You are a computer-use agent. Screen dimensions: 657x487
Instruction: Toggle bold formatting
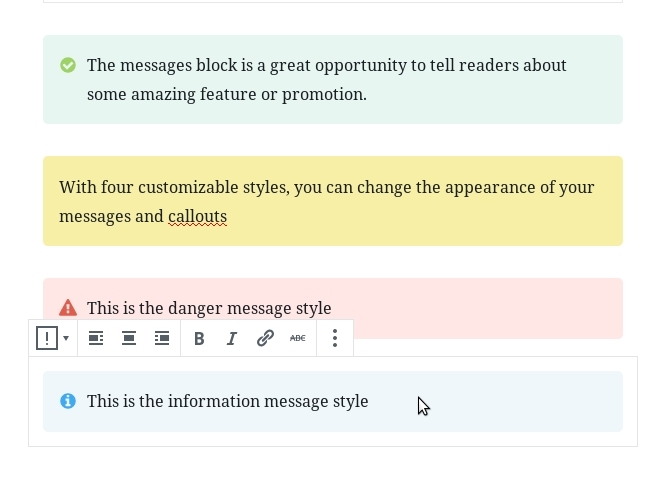tap(199, 338)
